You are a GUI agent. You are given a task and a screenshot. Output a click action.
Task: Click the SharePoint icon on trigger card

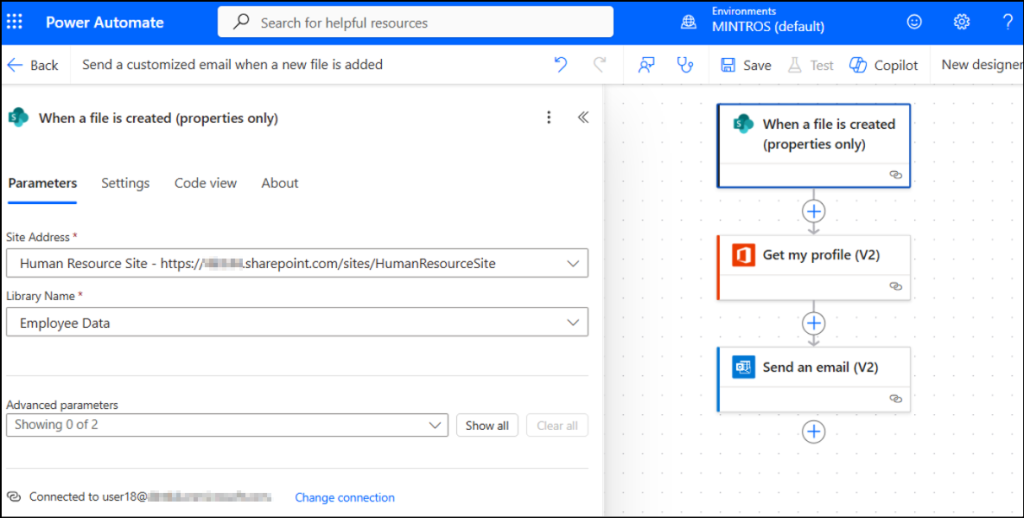coord(743,123)
